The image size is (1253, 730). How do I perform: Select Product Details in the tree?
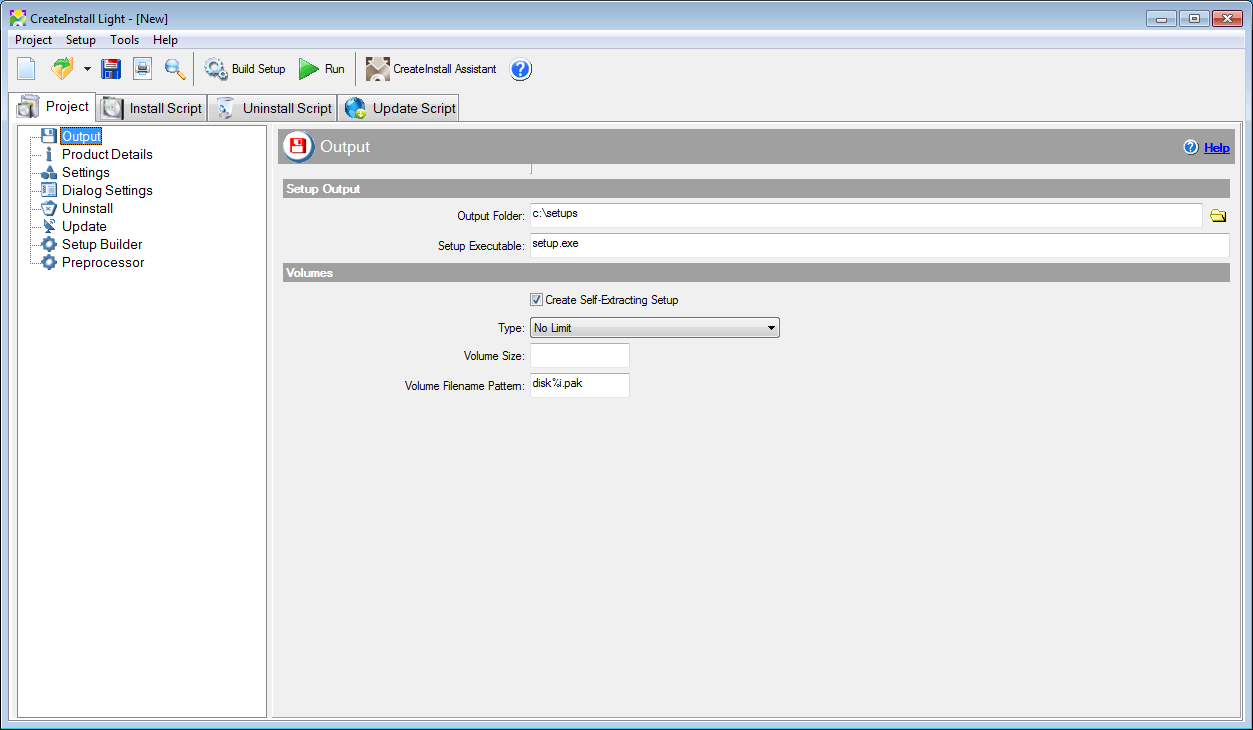click(107, 154)
